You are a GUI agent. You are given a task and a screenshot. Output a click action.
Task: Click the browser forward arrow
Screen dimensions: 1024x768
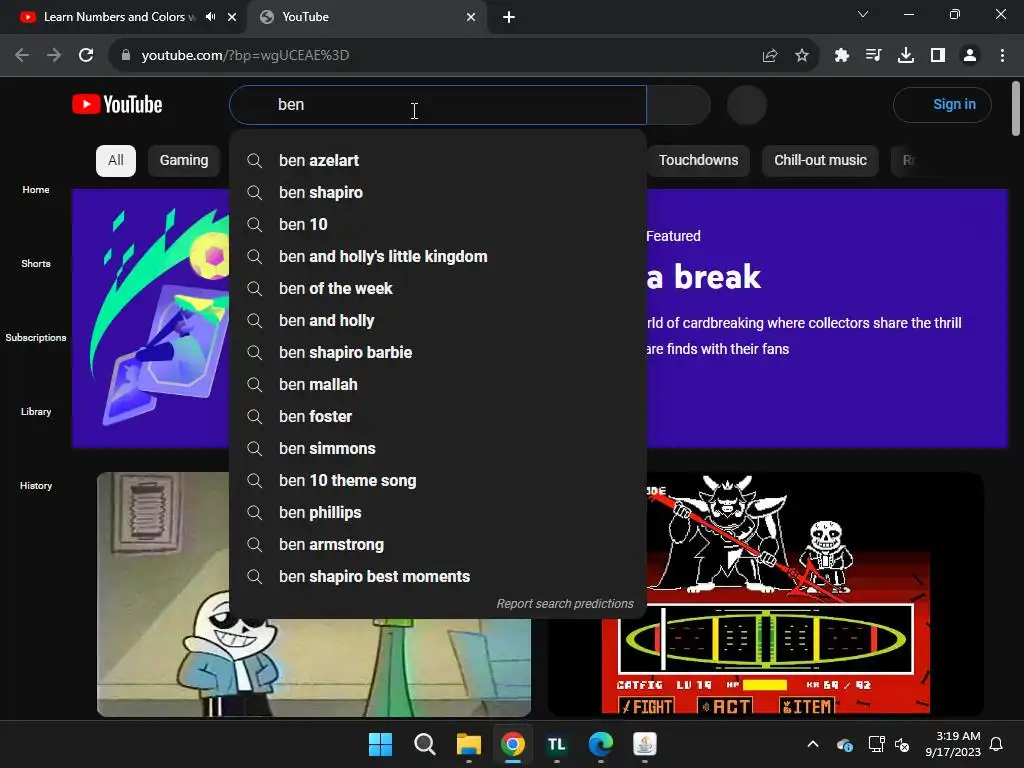coord(54,56)
